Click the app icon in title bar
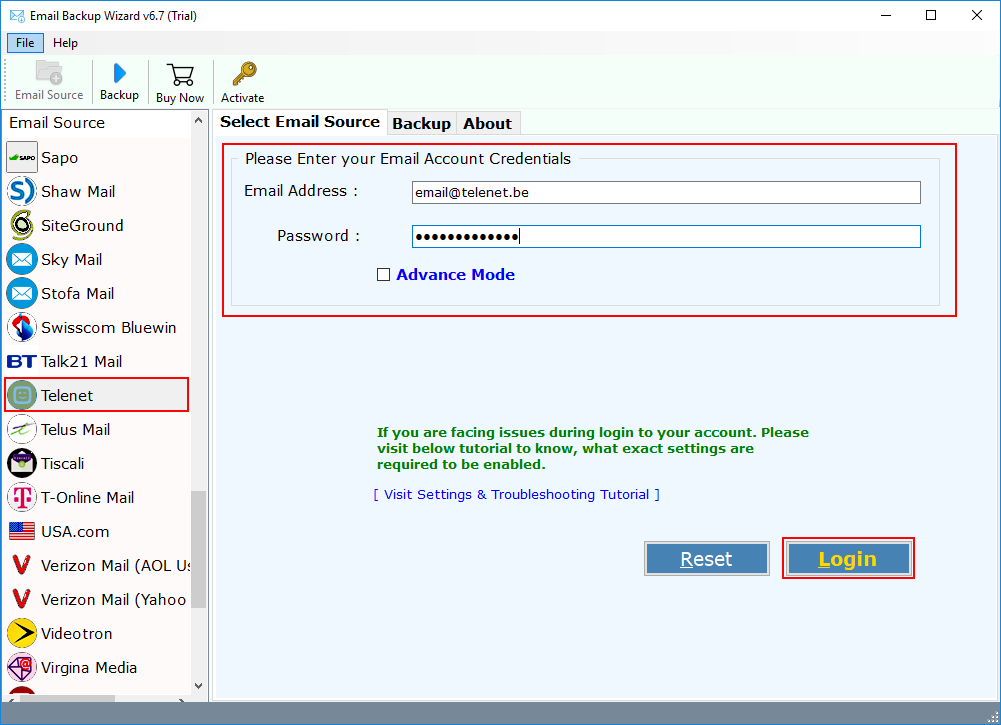Viewport: 1001px width, 725px height. (x=17, y=15)
